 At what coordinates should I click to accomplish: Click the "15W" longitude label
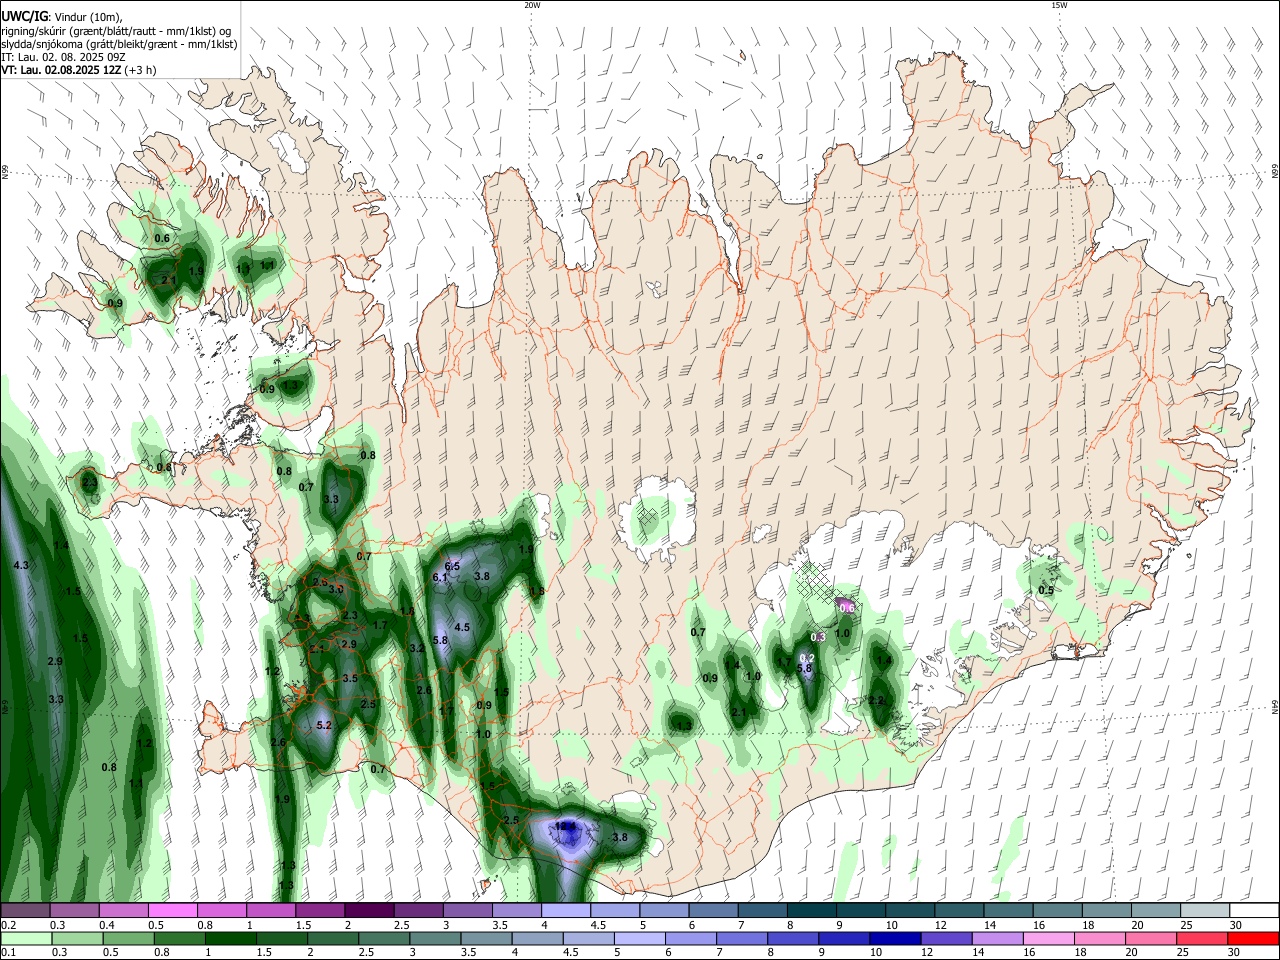[x=1059, y=5]
